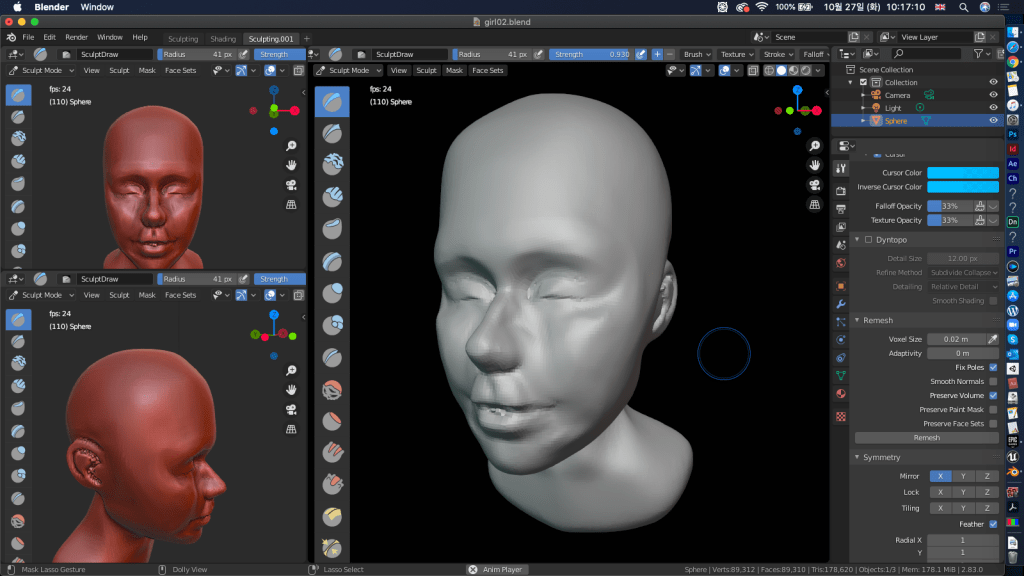The image size is (1024, 576).
Task: Click the Remesh button
Action: (926, 438)
